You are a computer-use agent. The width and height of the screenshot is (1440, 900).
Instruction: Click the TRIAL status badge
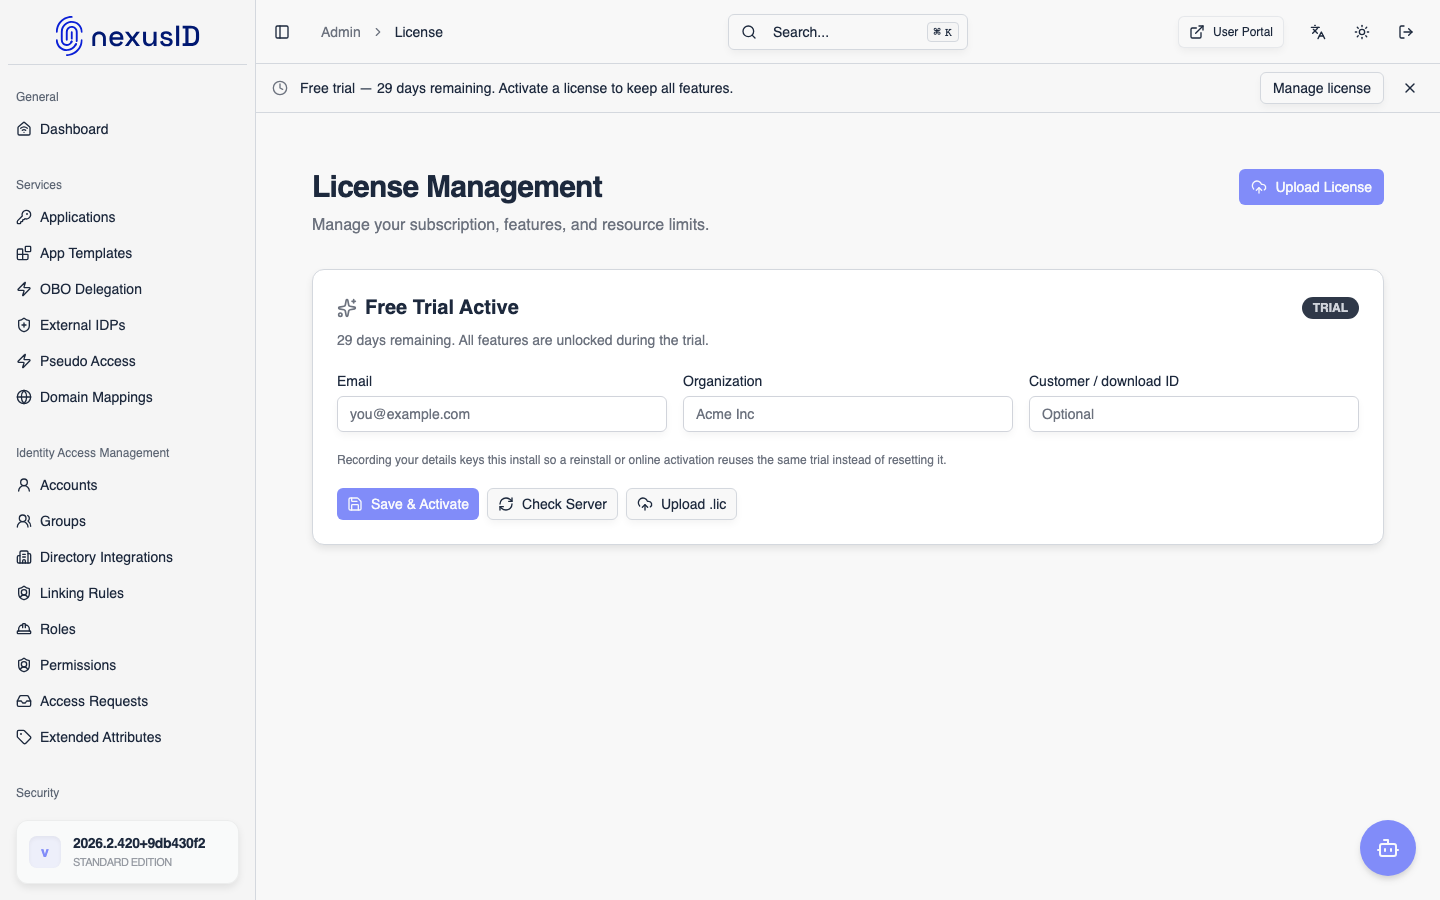[x=1330, y=308]
